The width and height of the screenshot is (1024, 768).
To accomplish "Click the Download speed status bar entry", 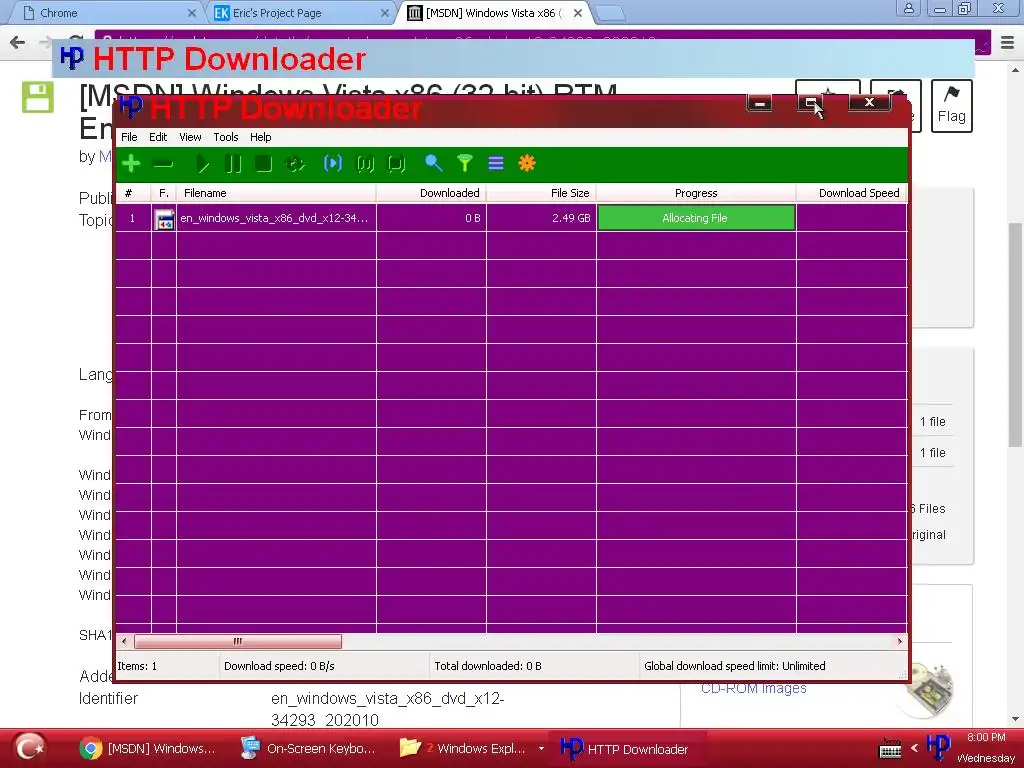I will (279, 666).
